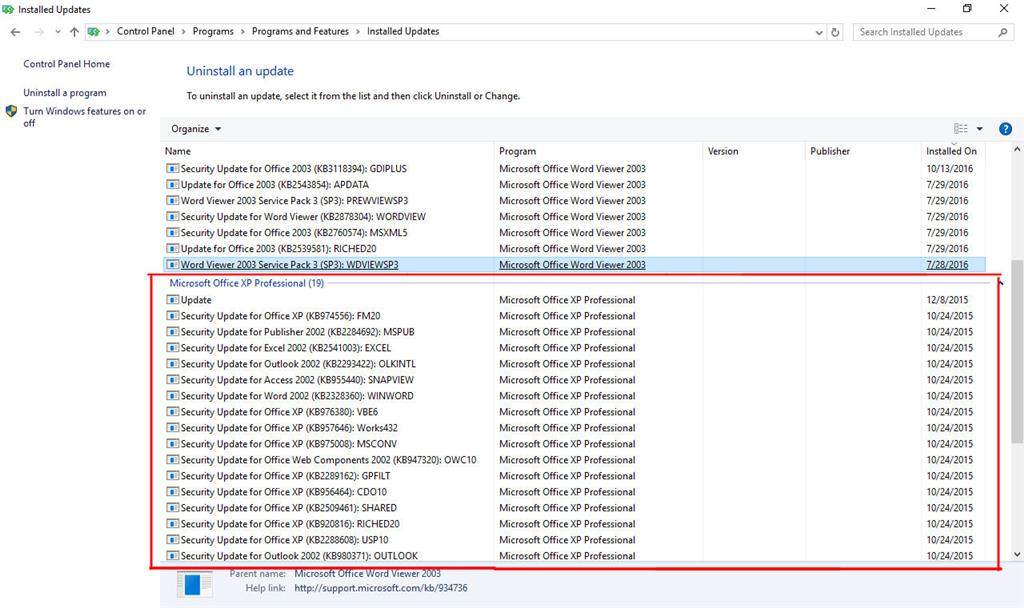Click the vertical scrollbar thumb
The width and height of the screenshot is (1024, 608).
[1017, 351]
